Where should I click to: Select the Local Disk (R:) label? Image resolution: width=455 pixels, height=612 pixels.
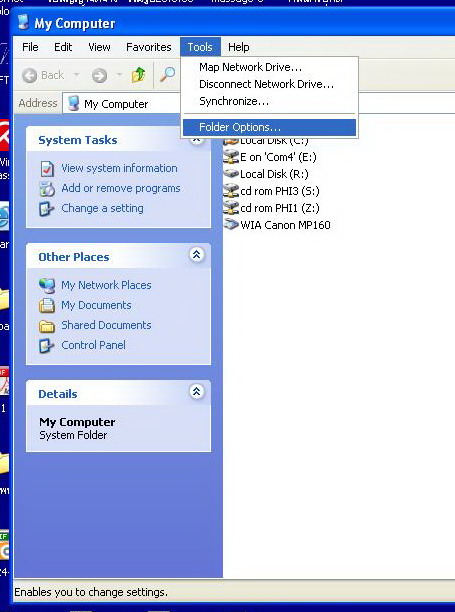click(274, 174)
